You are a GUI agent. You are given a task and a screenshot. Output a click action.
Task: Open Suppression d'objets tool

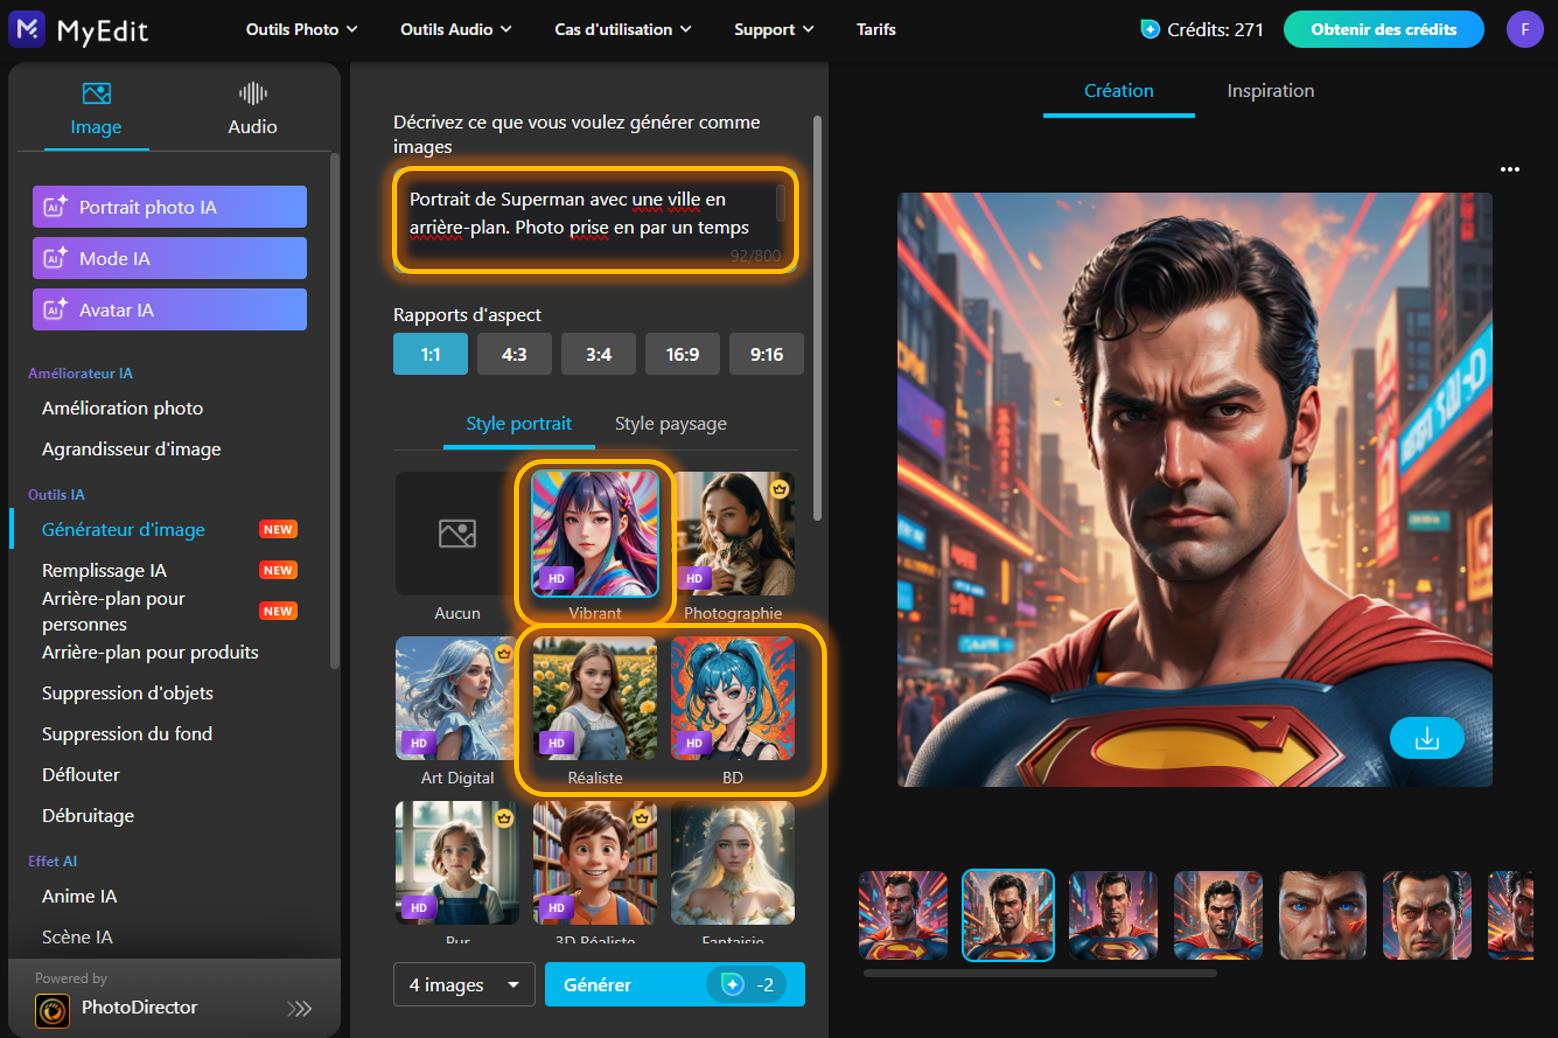coord(127,693)
